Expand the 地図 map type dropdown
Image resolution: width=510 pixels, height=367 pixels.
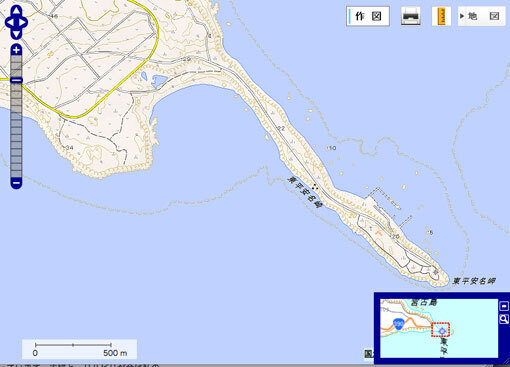click(482, 16)
